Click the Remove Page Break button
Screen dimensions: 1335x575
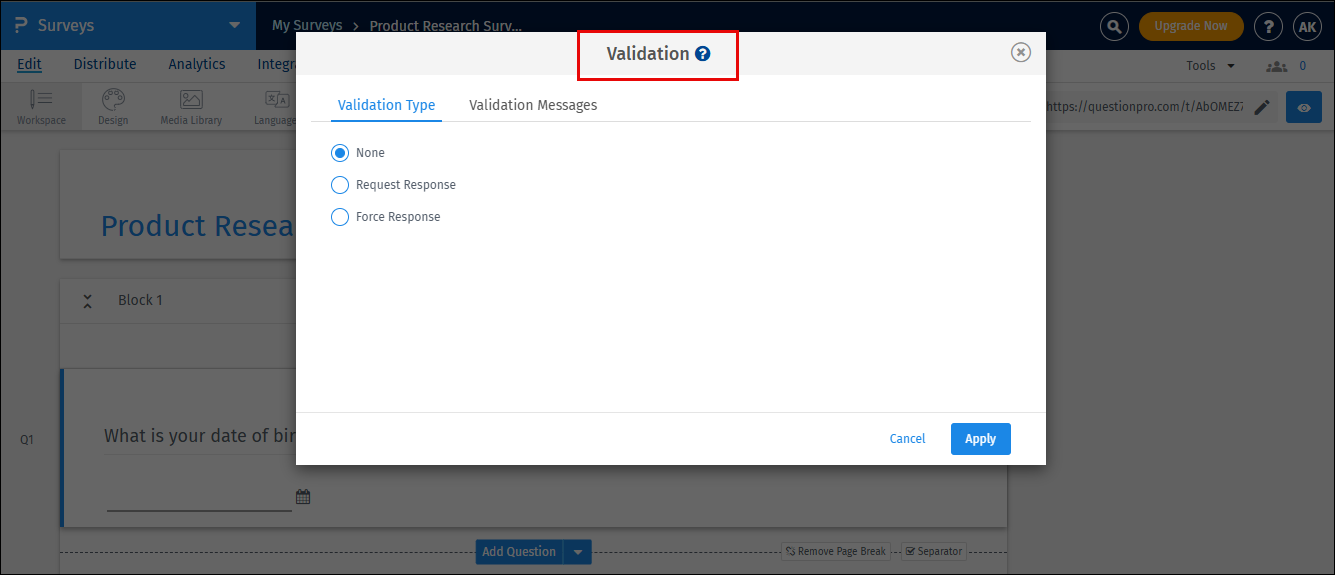pos(835,551)
